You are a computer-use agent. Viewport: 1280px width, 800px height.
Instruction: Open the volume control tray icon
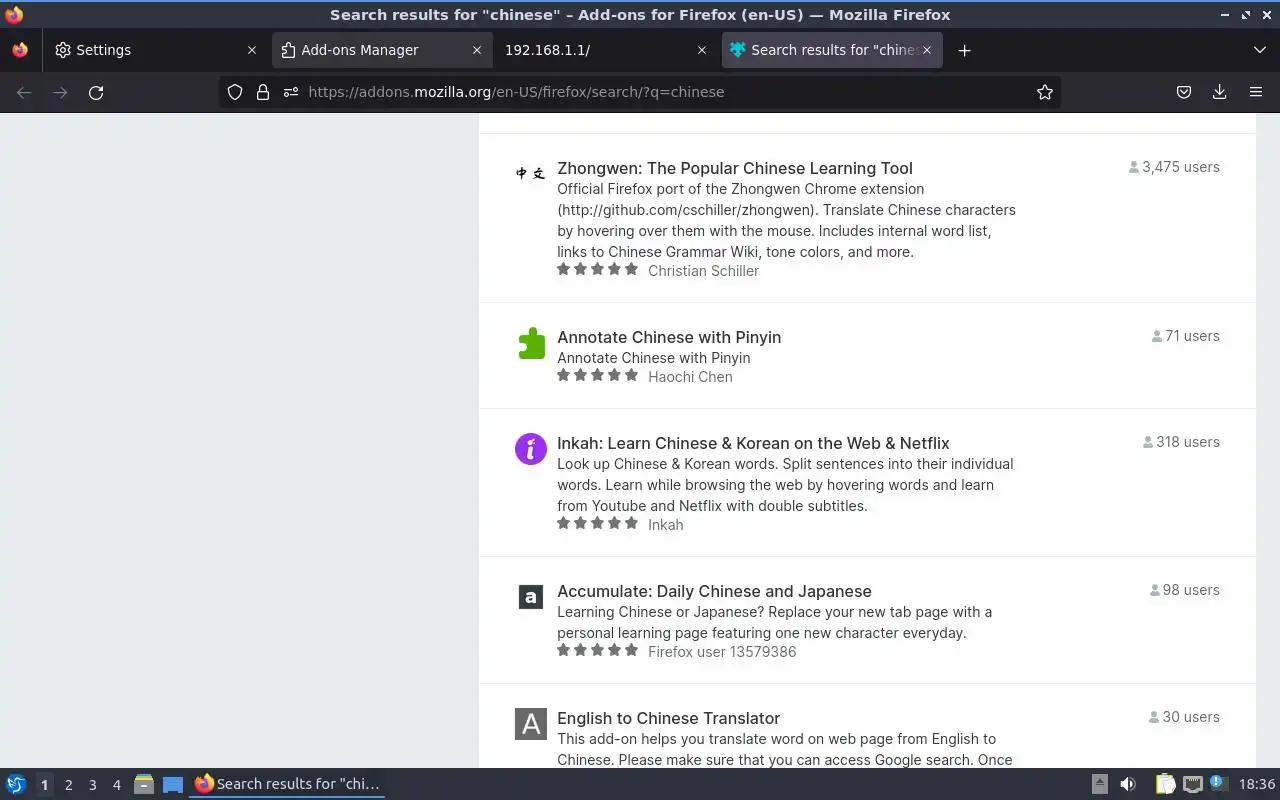tap(1128, 784)
